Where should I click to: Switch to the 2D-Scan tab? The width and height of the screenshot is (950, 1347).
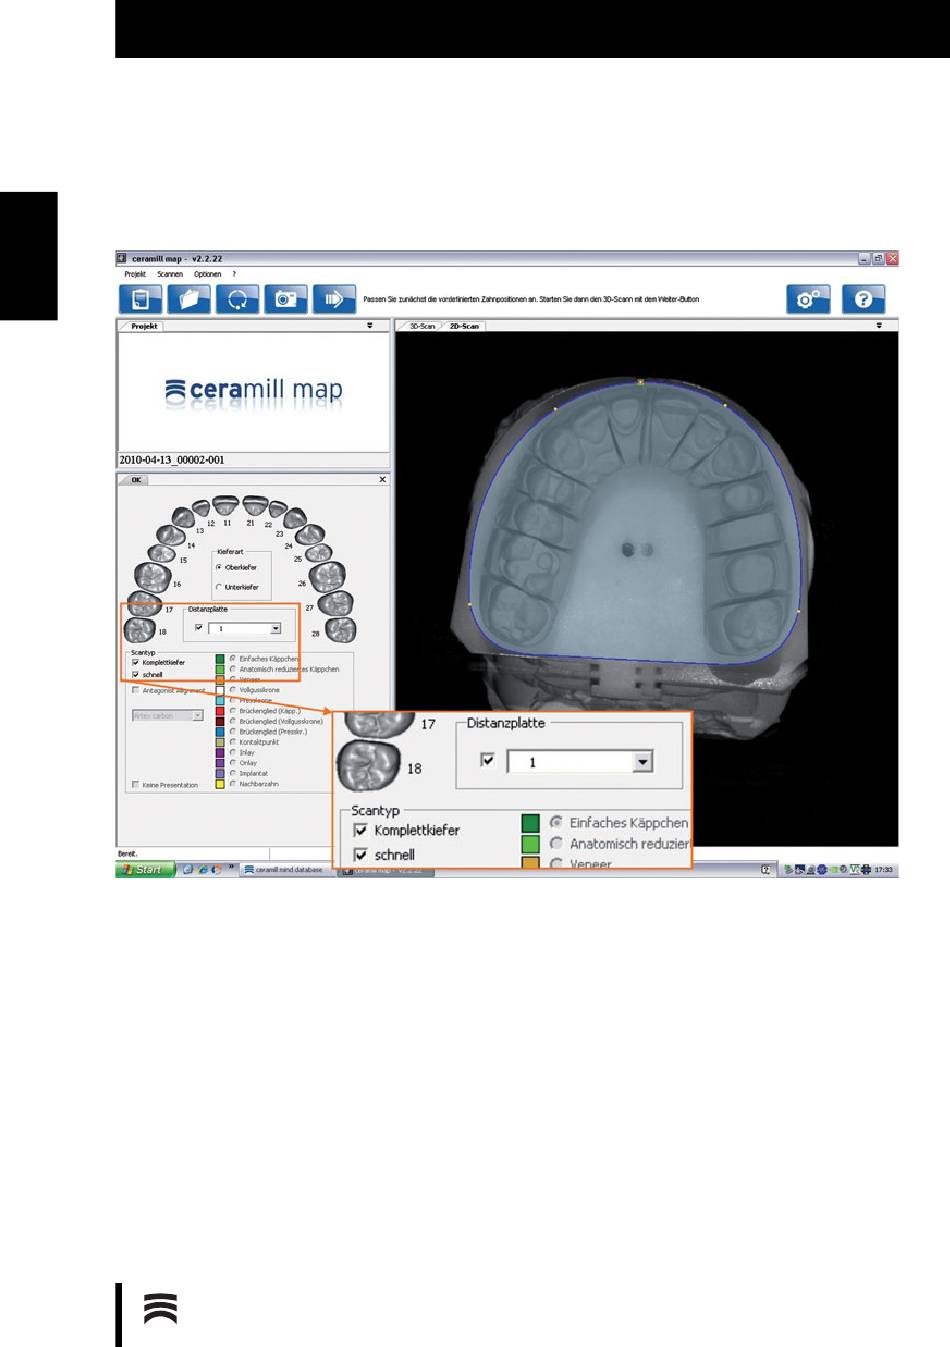tap(464, 326)
